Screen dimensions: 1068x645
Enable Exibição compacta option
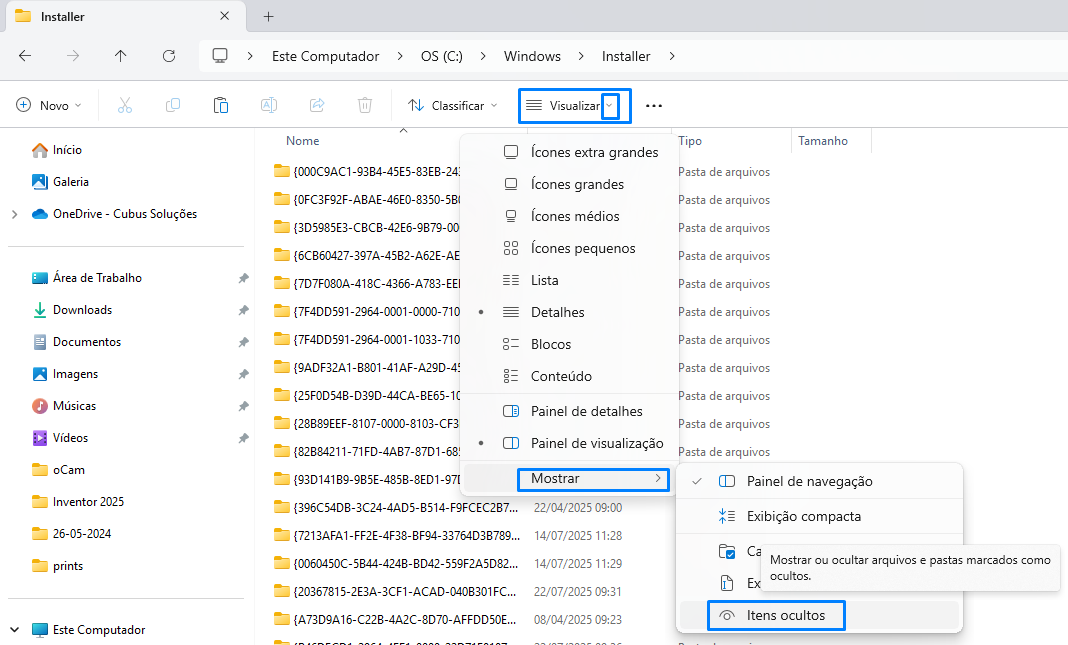803,516
